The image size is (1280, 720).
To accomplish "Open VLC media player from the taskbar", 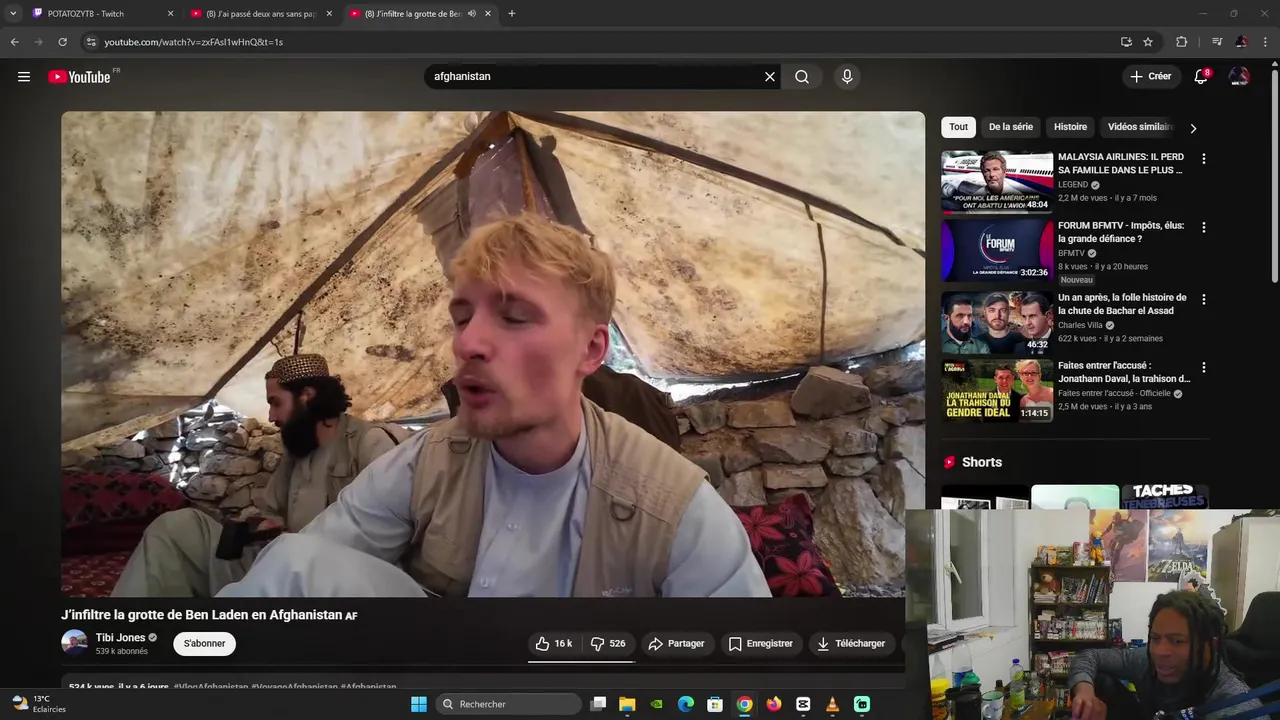I will [x=832, y=704].
